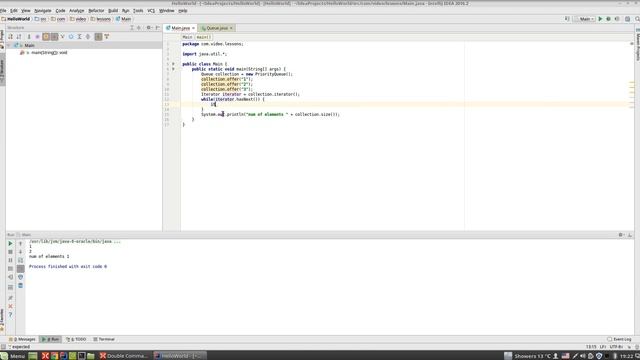Stop the process in the Run panel

click(10, 252)
